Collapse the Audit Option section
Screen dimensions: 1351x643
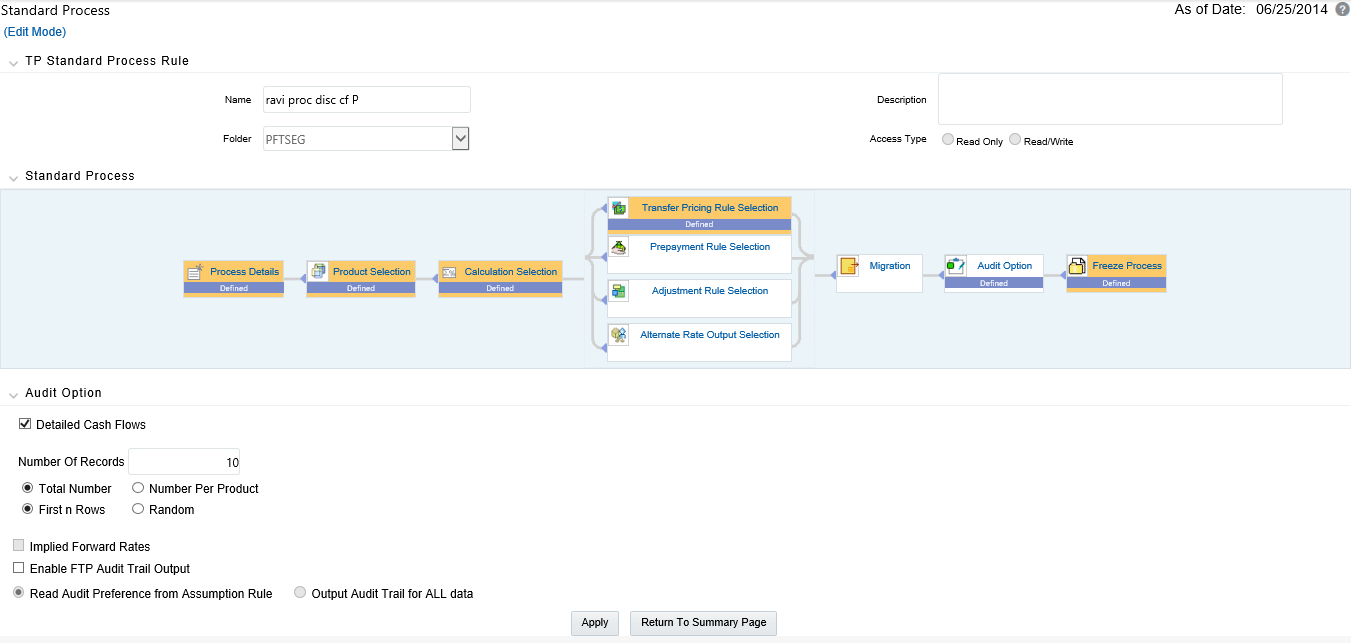tap(13, 394)
